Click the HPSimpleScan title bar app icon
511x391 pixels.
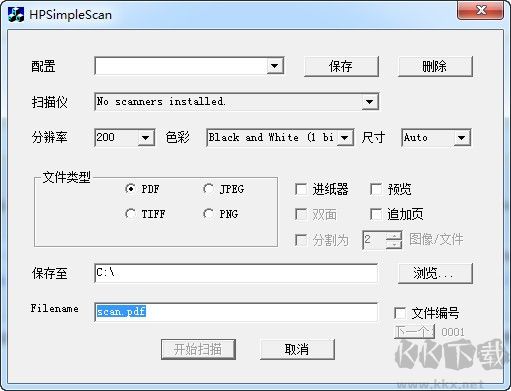coord(16,15)
